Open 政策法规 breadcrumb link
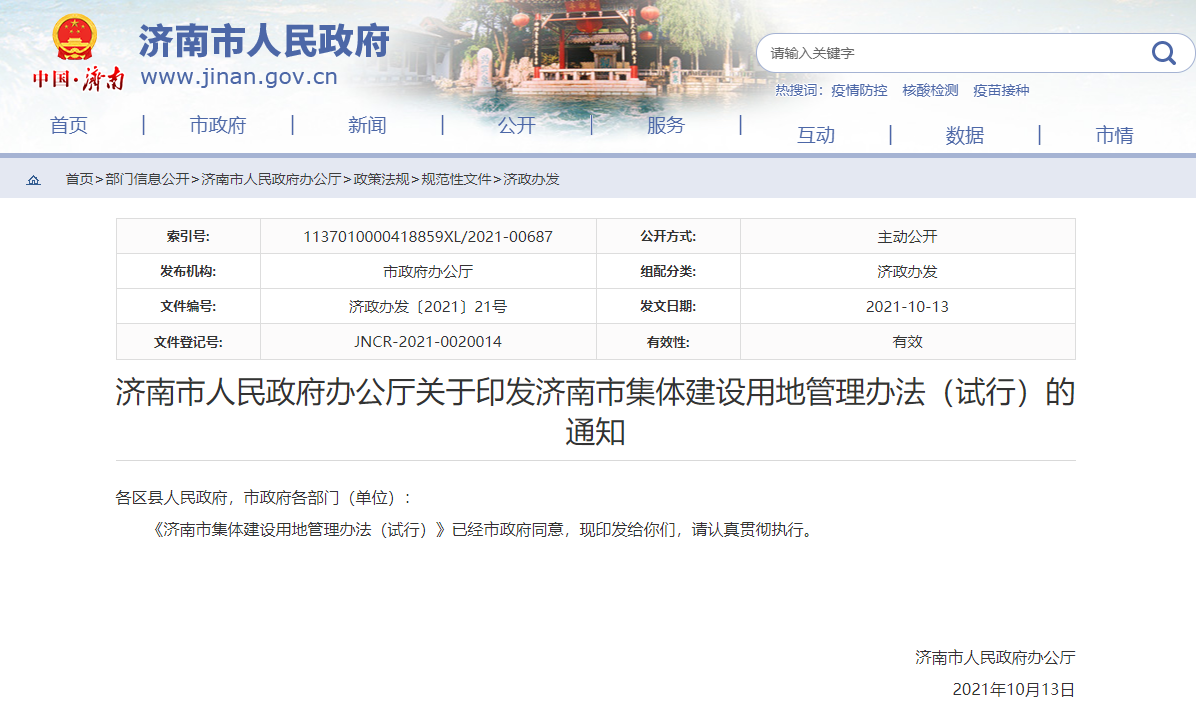The width and height of the screenshot is (1196, 725). 381,179
